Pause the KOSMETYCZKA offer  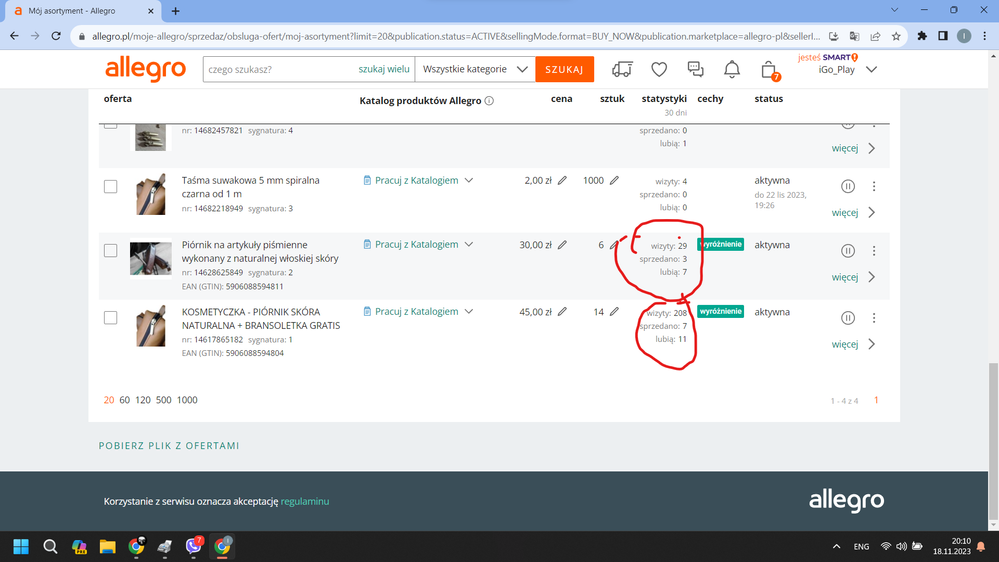point(847,317)
